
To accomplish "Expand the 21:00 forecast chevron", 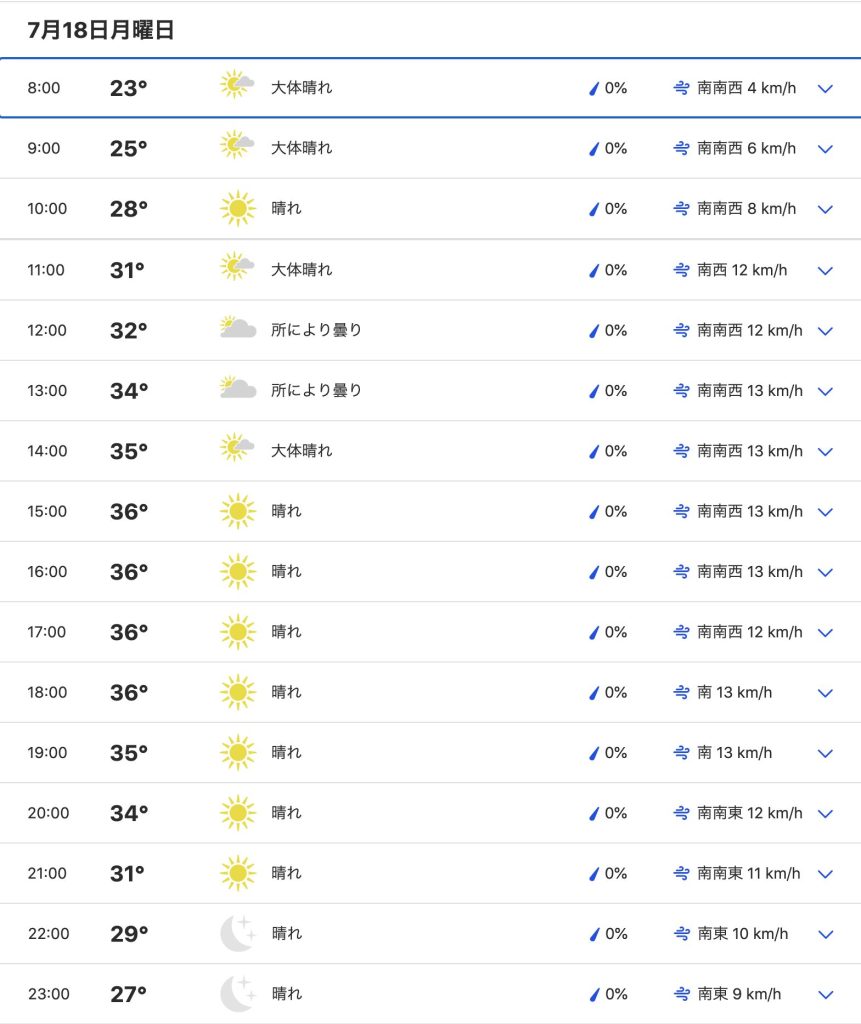I will [825, 874].
